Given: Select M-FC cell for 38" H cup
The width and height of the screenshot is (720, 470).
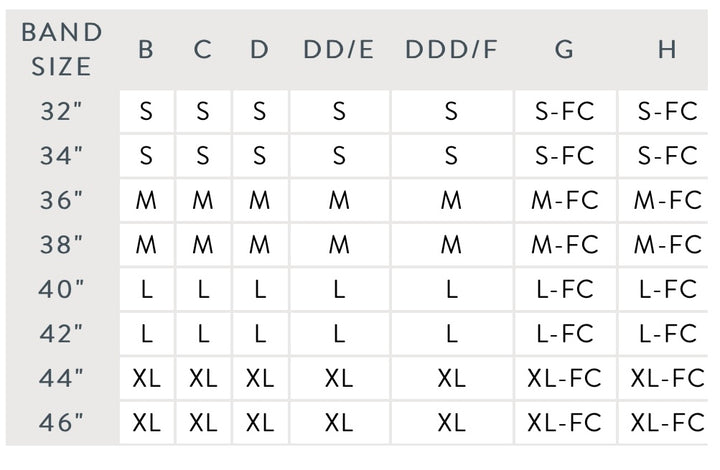Looking at the screenshot, I should tap(667, 244).
